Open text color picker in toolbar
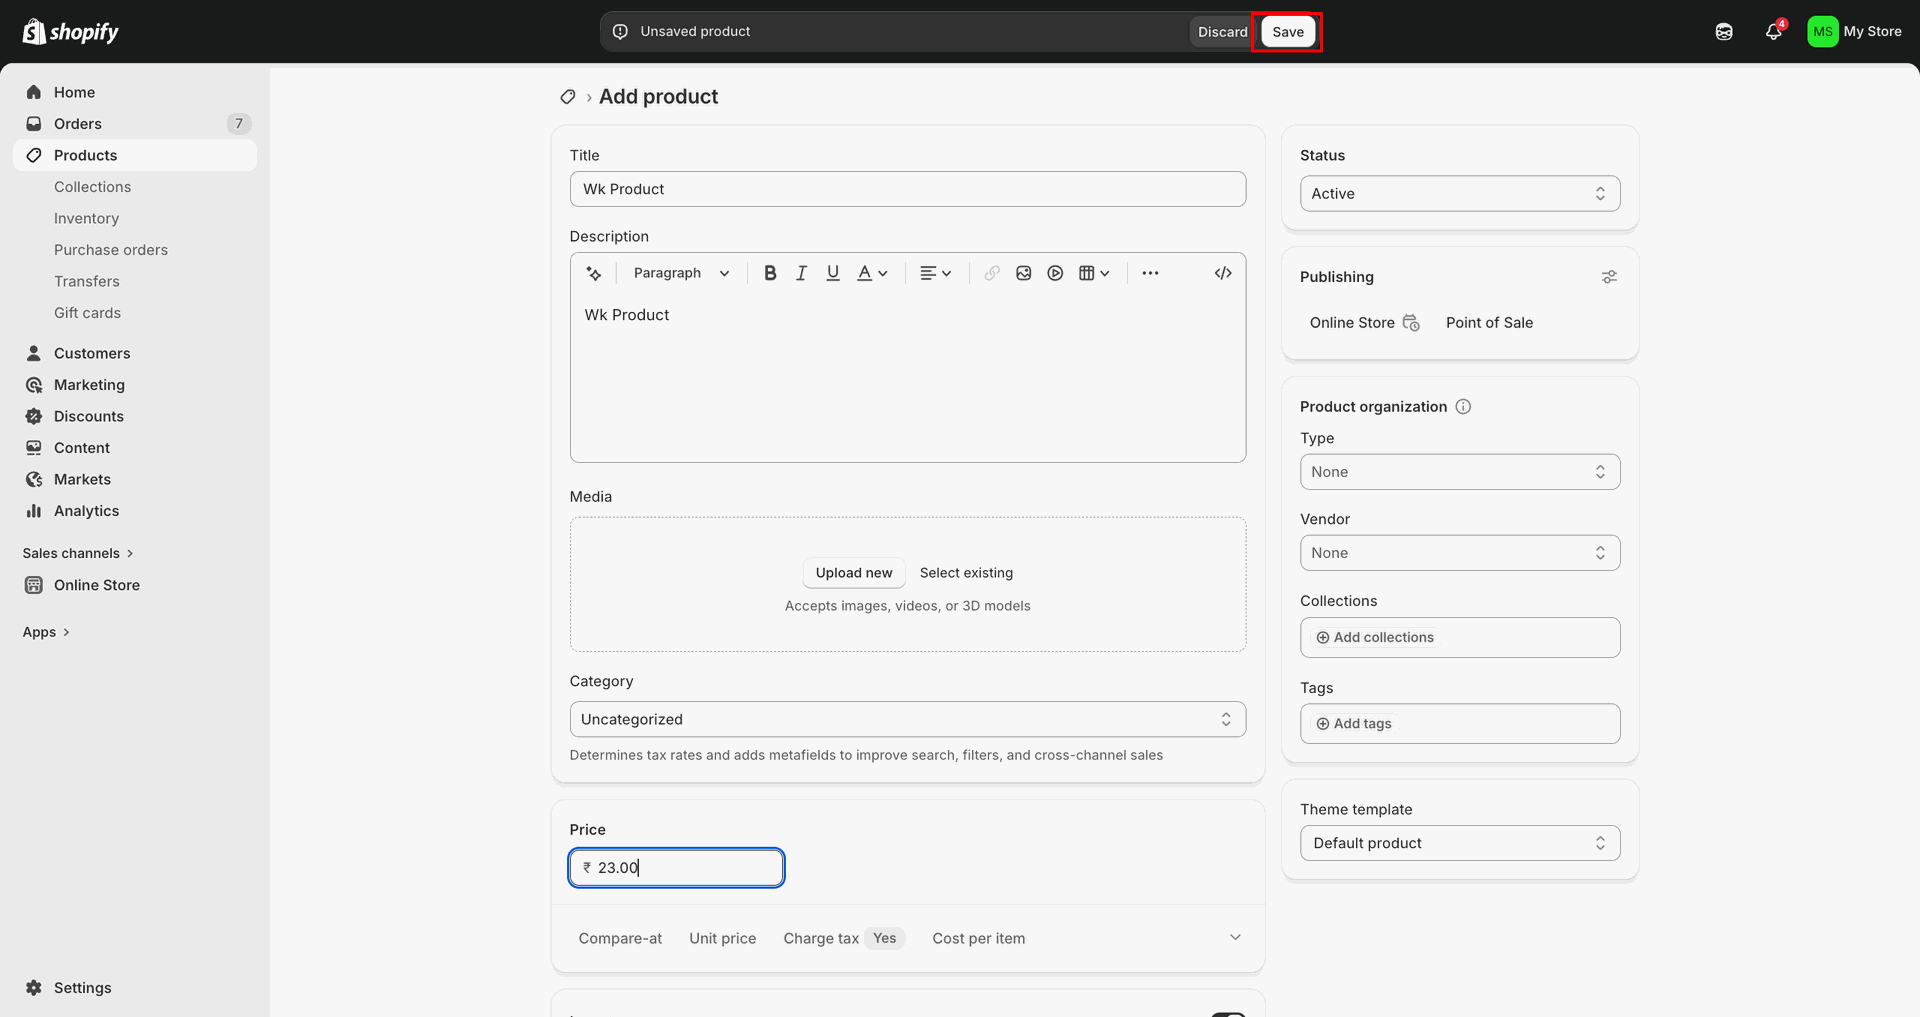This screenshot has height=1017, width=1920. 872,273
